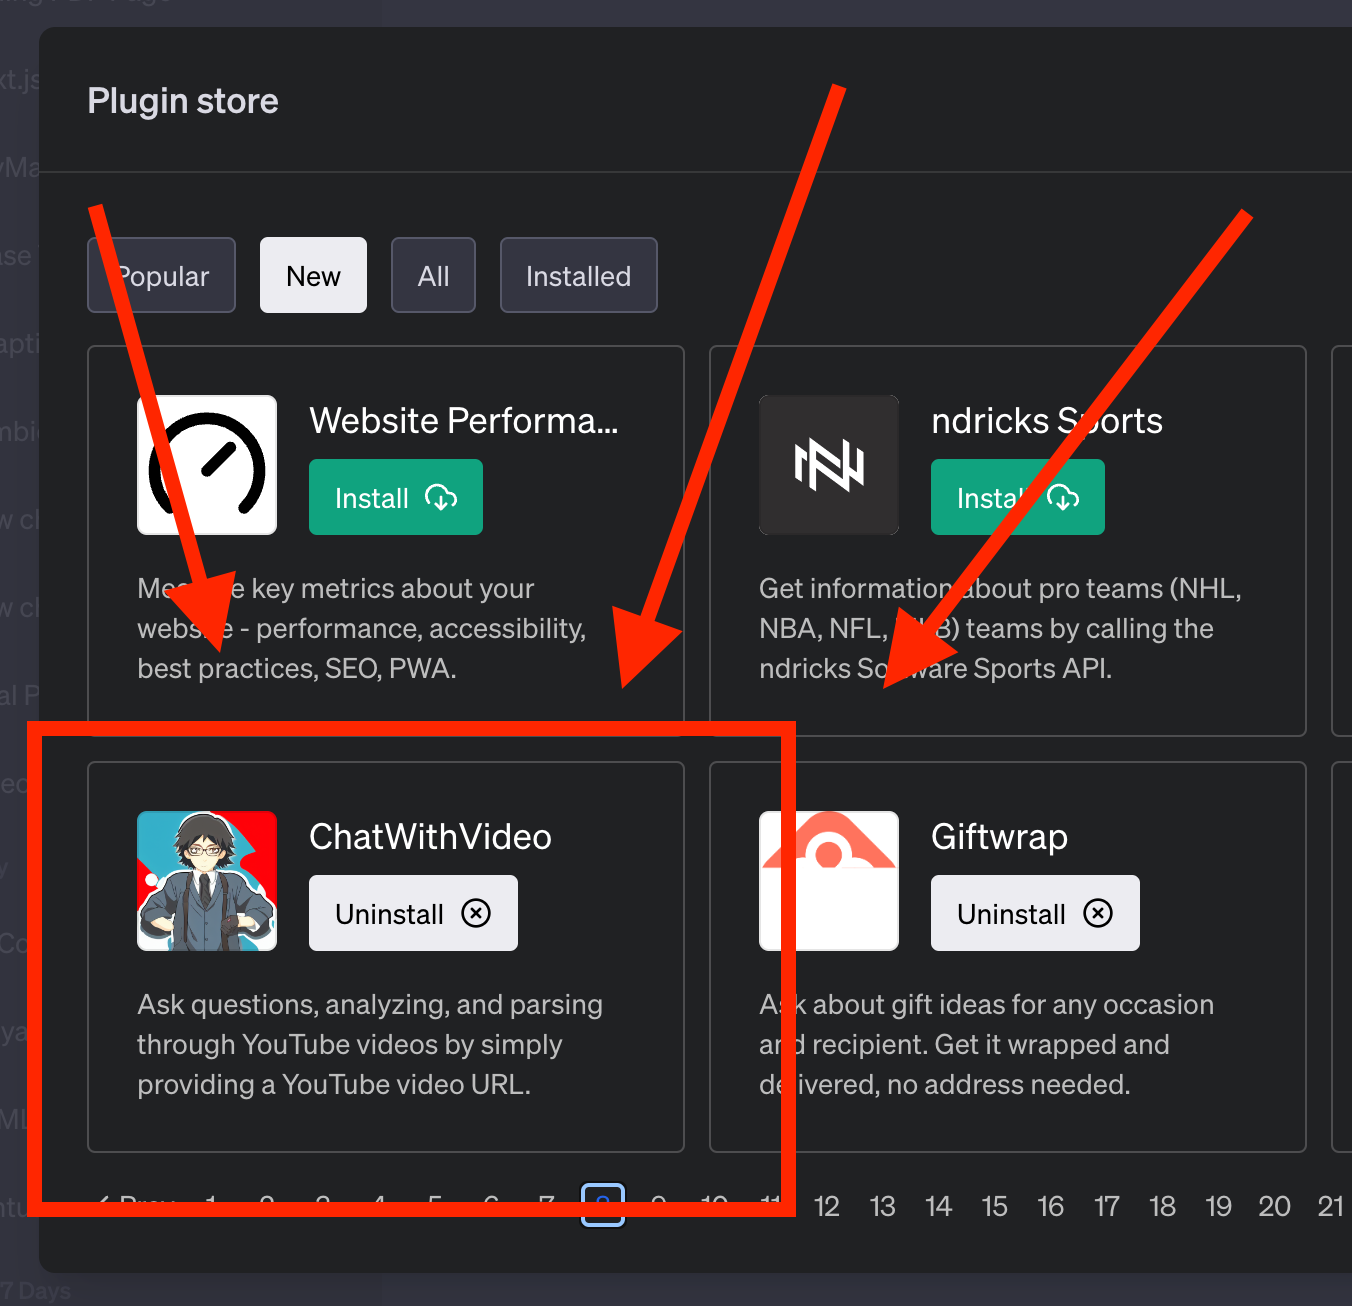The width and height of the screenshot is (1352, 1306).
Task: Open page 20 of the plugin store
Action: (1274, 1206)
